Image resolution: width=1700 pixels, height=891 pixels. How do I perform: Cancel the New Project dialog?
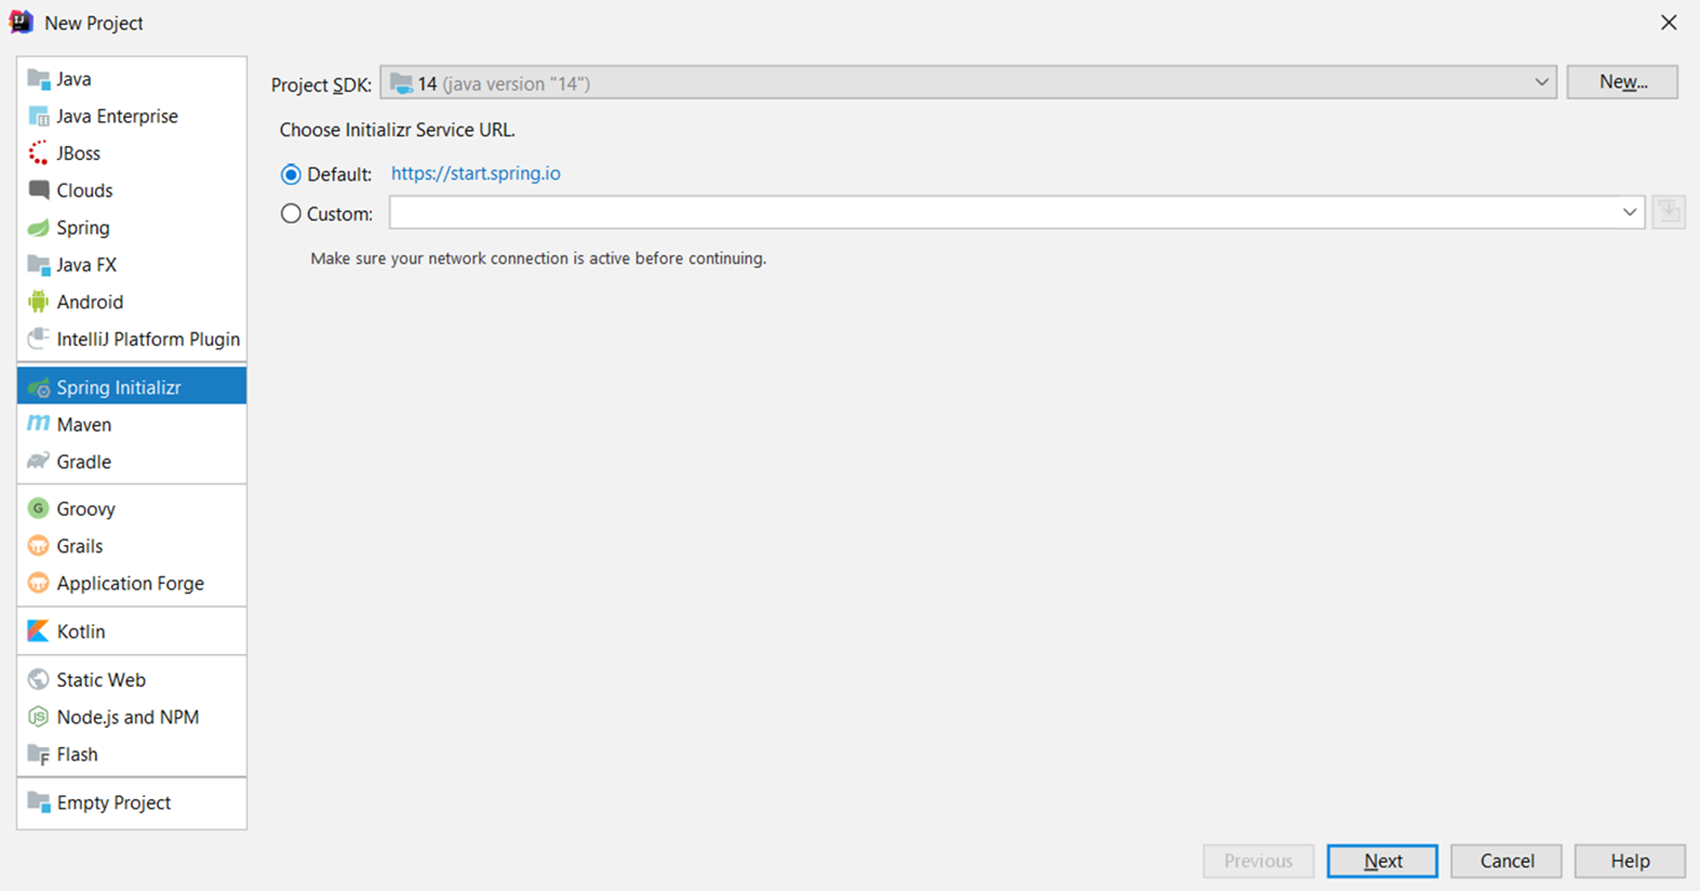pyautogui.click(x=1506, y=861)
